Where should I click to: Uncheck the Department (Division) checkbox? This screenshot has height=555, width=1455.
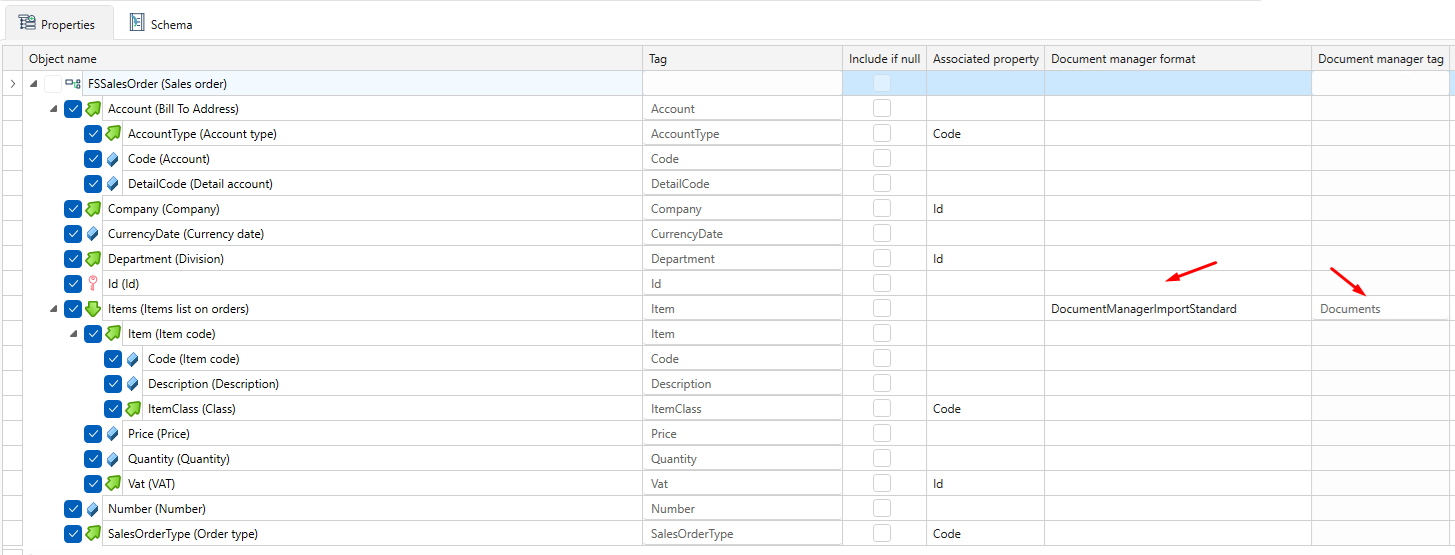(x=73, y=259)
